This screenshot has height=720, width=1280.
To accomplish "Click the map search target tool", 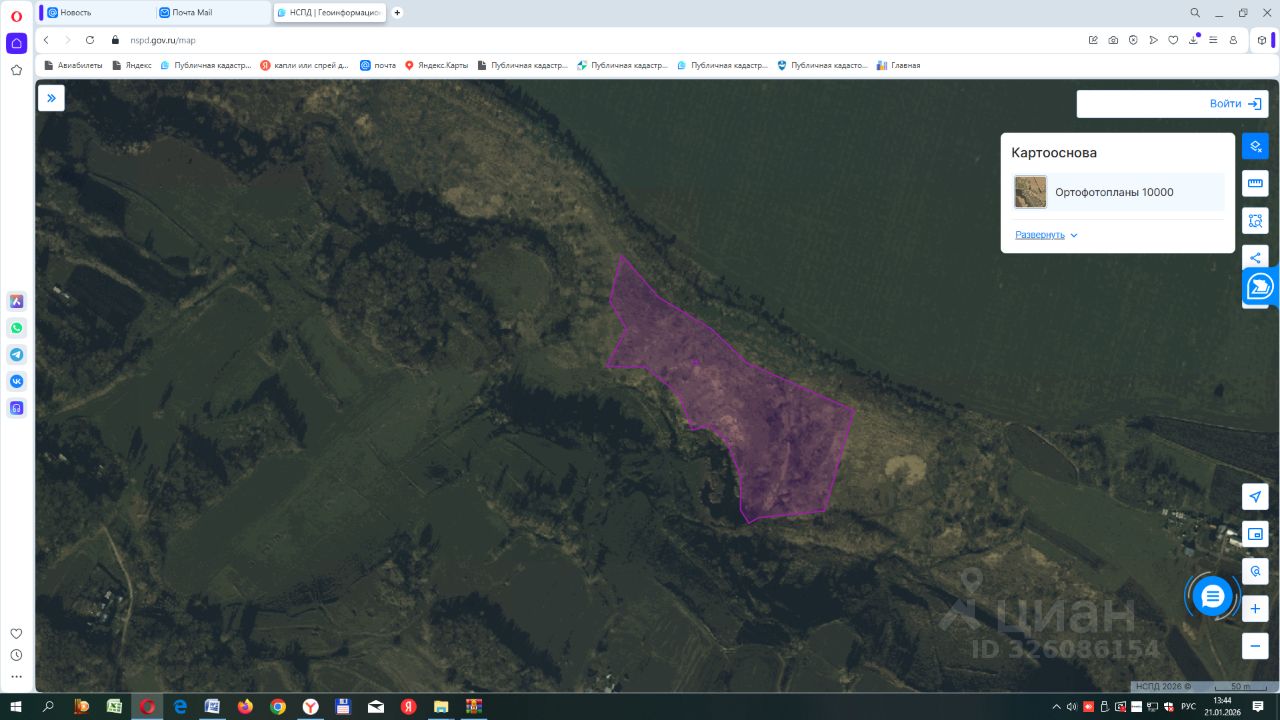I will click(x=1255, y=571).
